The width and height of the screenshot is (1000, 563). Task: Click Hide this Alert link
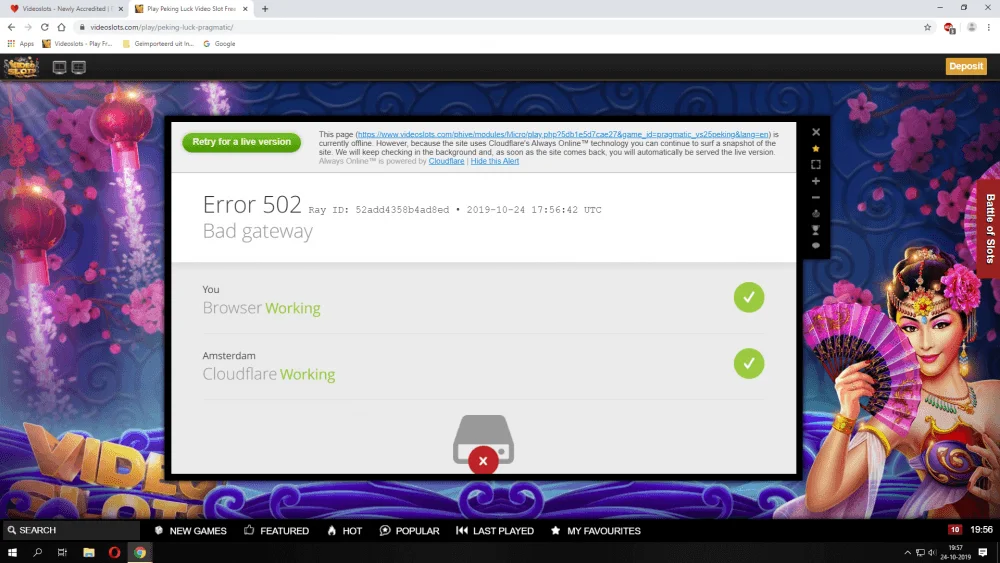pyautogui.click(x=494, y=161)
